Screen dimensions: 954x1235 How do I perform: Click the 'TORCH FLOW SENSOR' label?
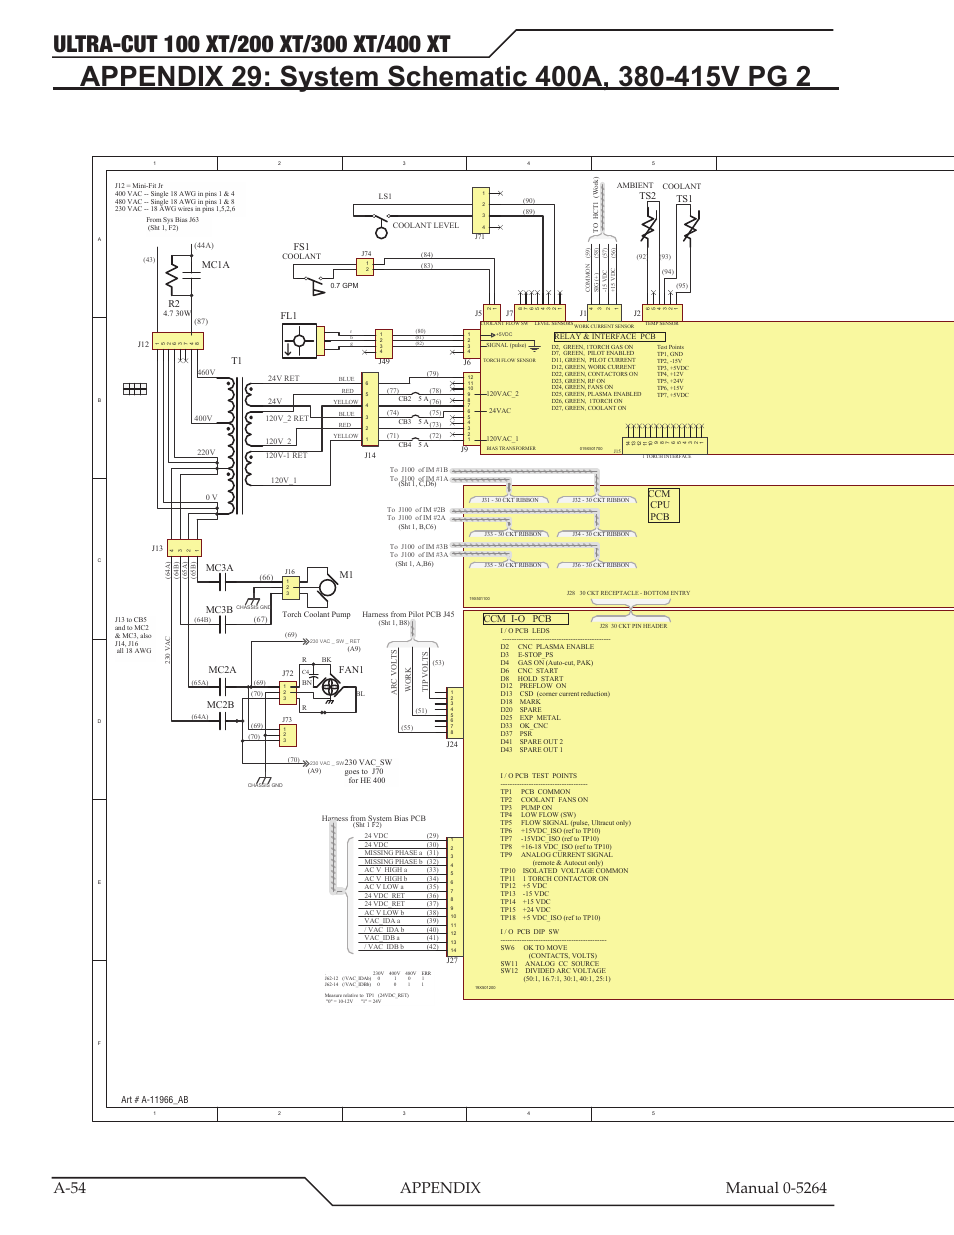509,360
